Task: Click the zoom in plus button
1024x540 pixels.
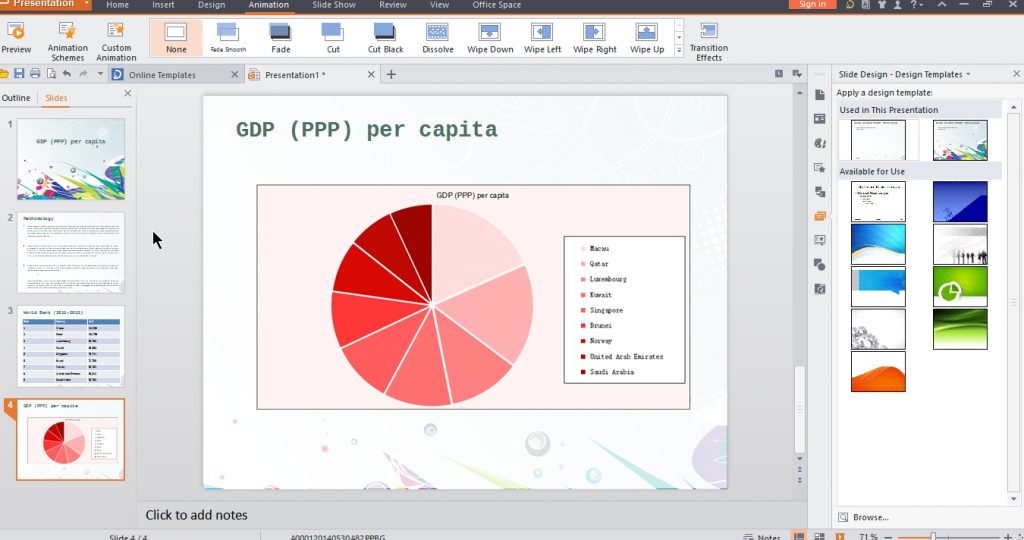Action: click(x=1008, y=537)
